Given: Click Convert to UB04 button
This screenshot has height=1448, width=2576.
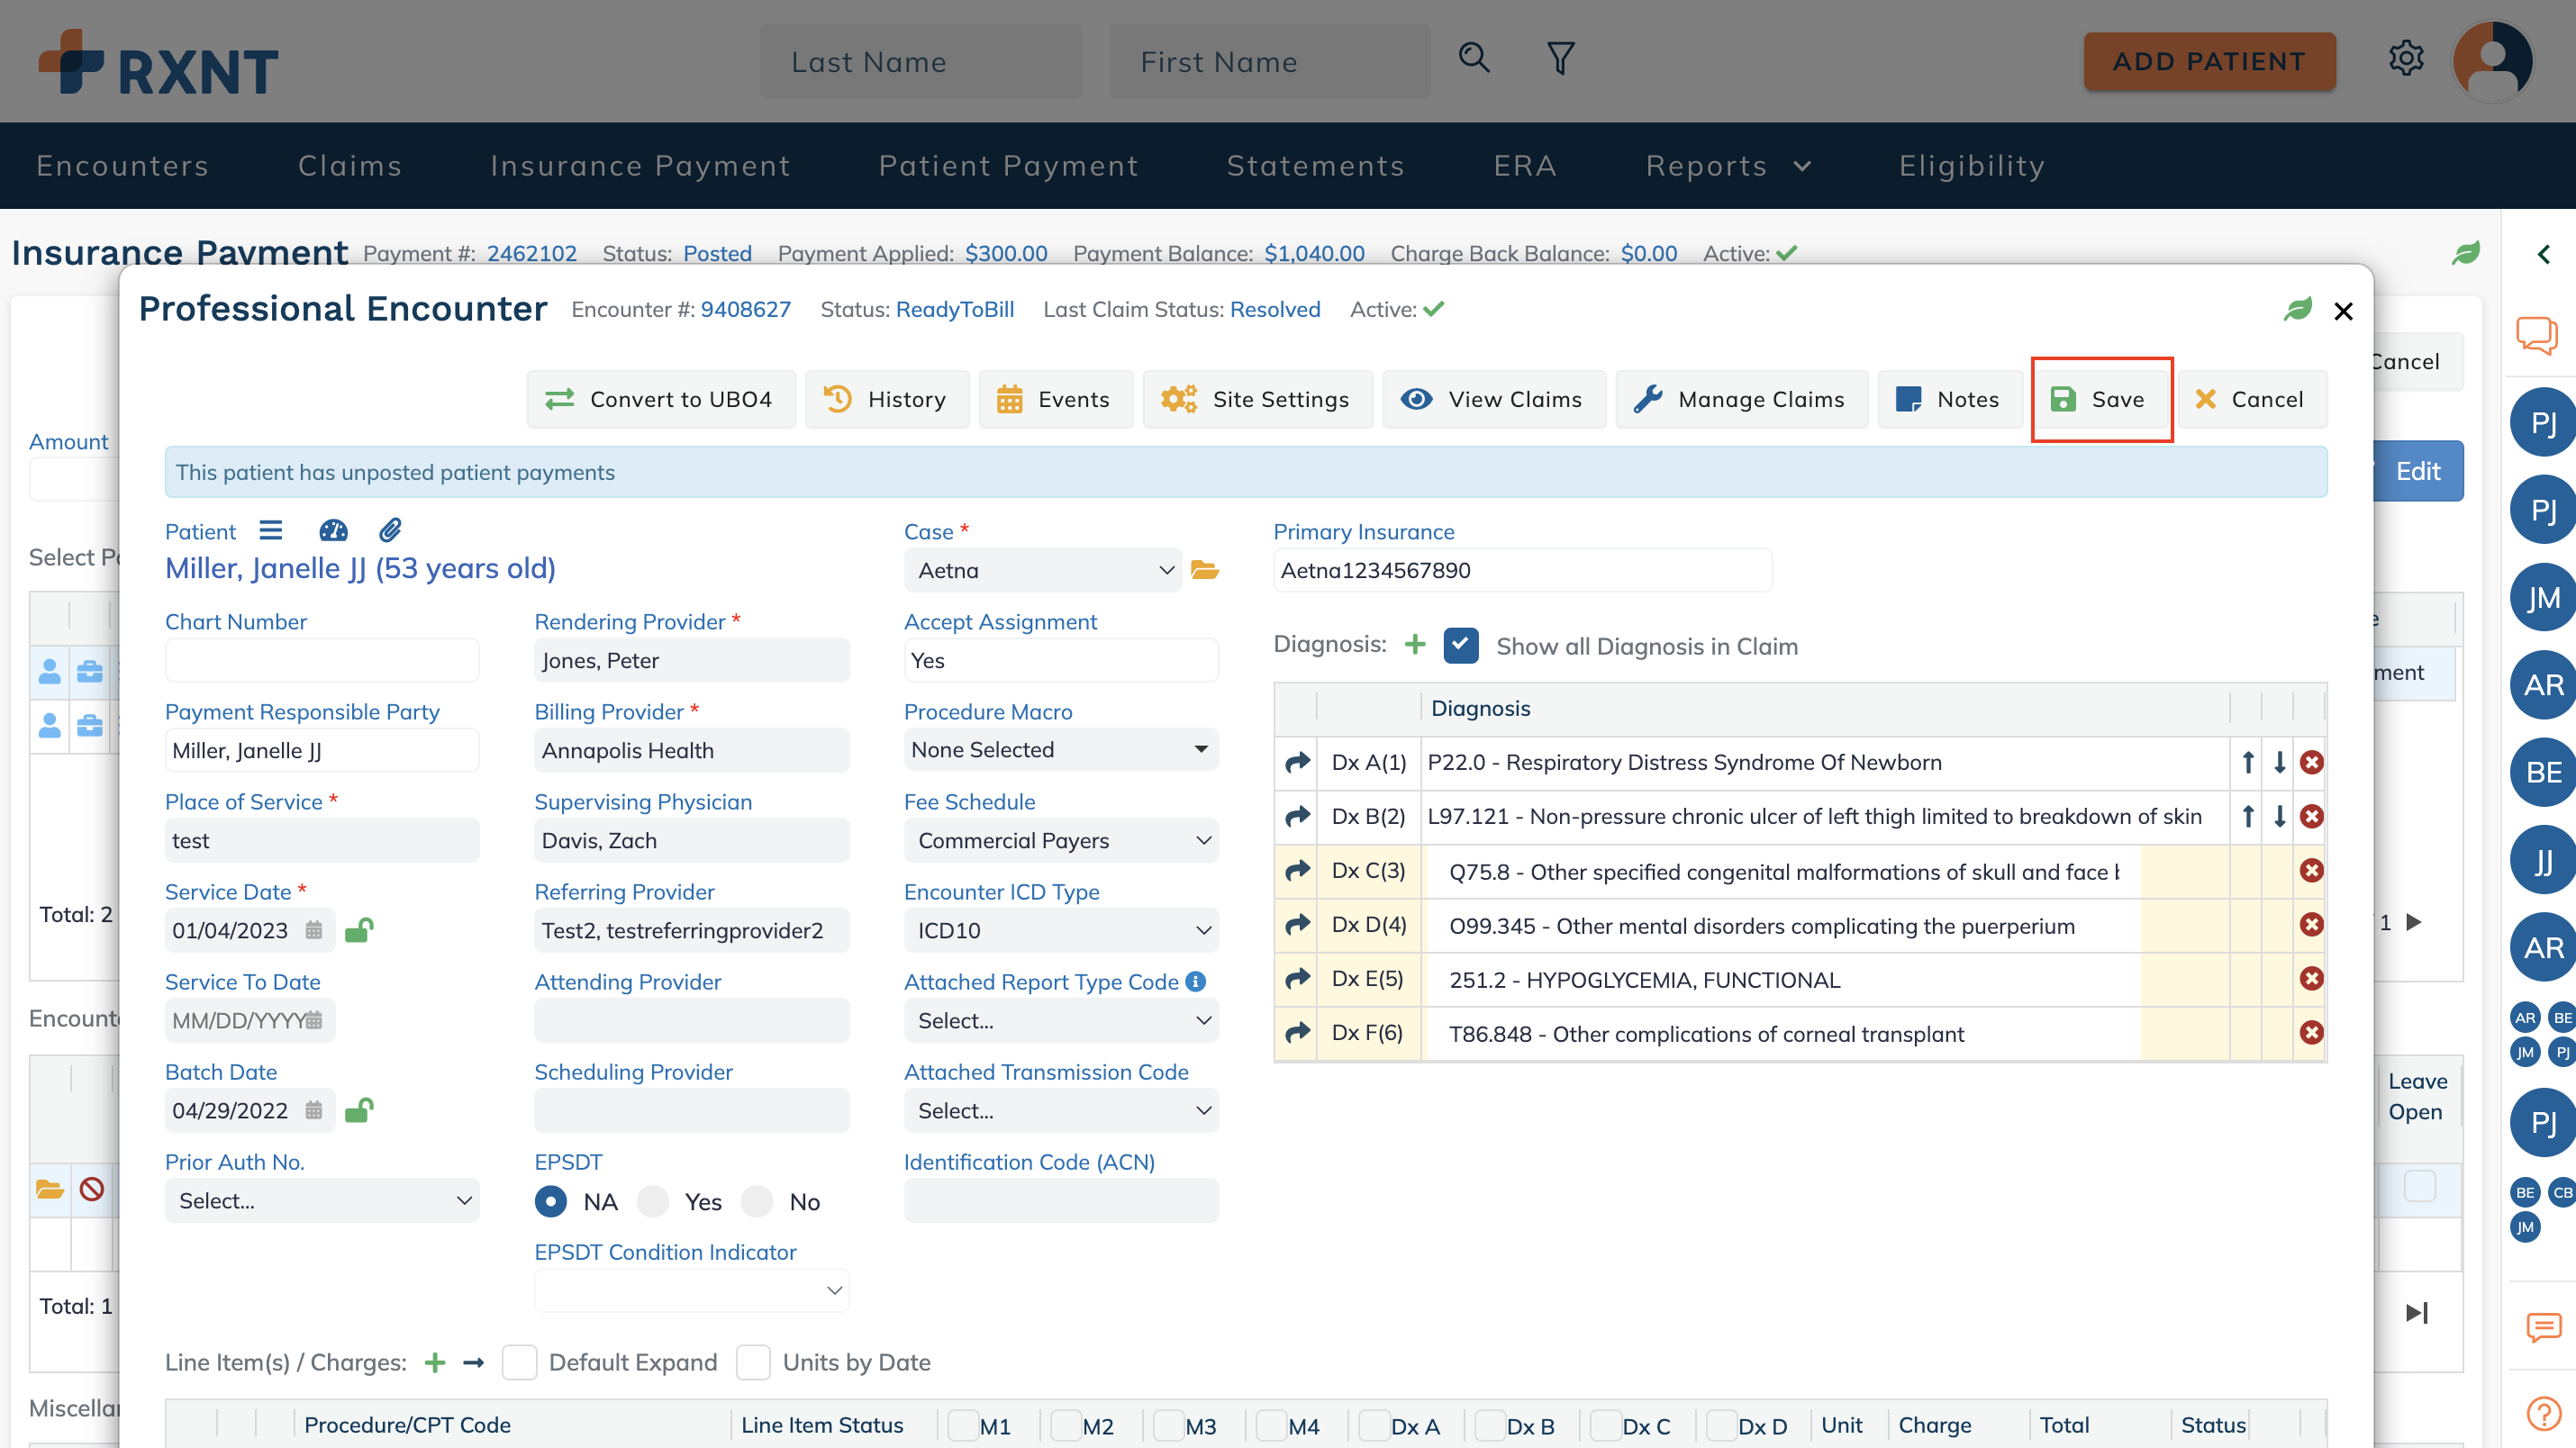Looking at the screenshot, I should (x=661, y=399).
